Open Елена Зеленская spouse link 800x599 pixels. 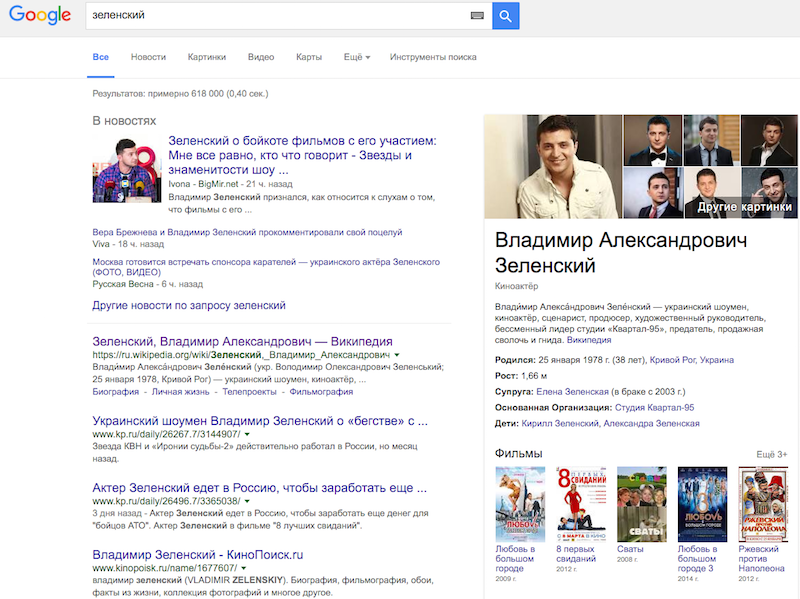(572, 391)
